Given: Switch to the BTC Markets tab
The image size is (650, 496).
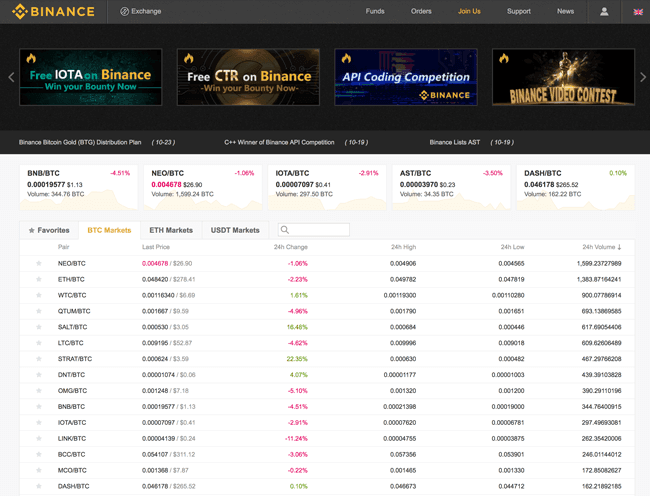Looking at the screenshot, I should 109,230.
